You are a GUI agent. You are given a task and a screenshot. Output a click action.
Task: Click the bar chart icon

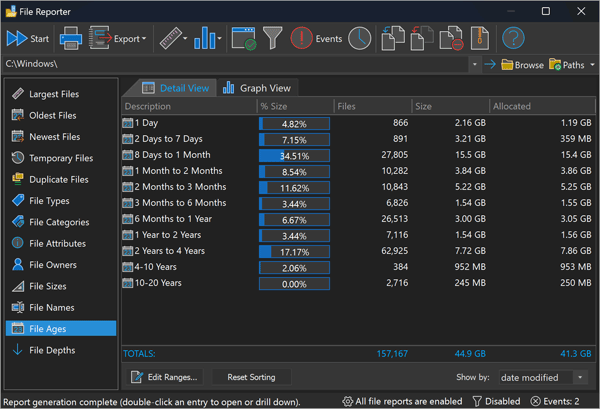click(x=204, y=38)
